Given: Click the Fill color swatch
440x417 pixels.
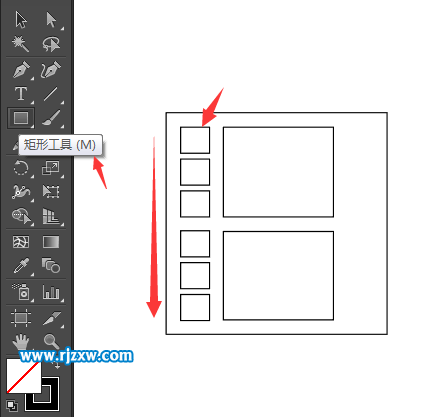Looking at the screenshot, I should tap(24, 376).
